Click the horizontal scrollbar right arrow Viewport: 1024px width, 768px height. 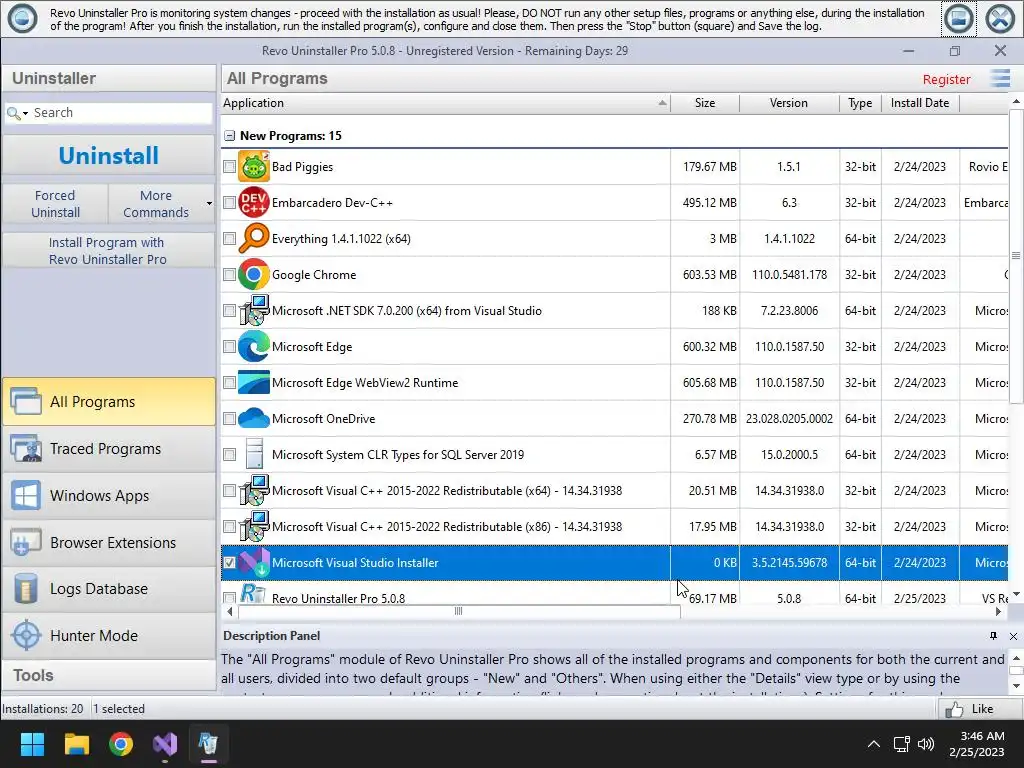pos(999,611)
